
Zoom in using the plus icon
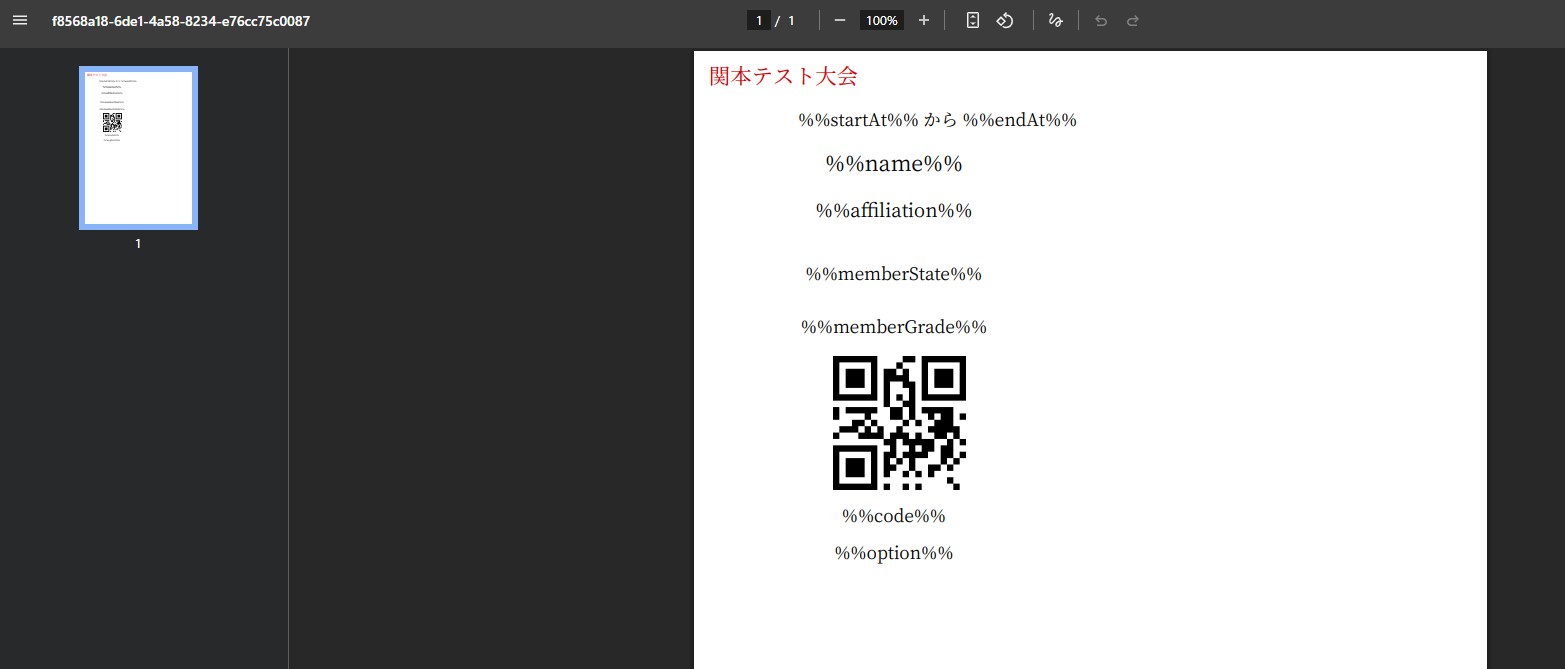pos(923,21)
